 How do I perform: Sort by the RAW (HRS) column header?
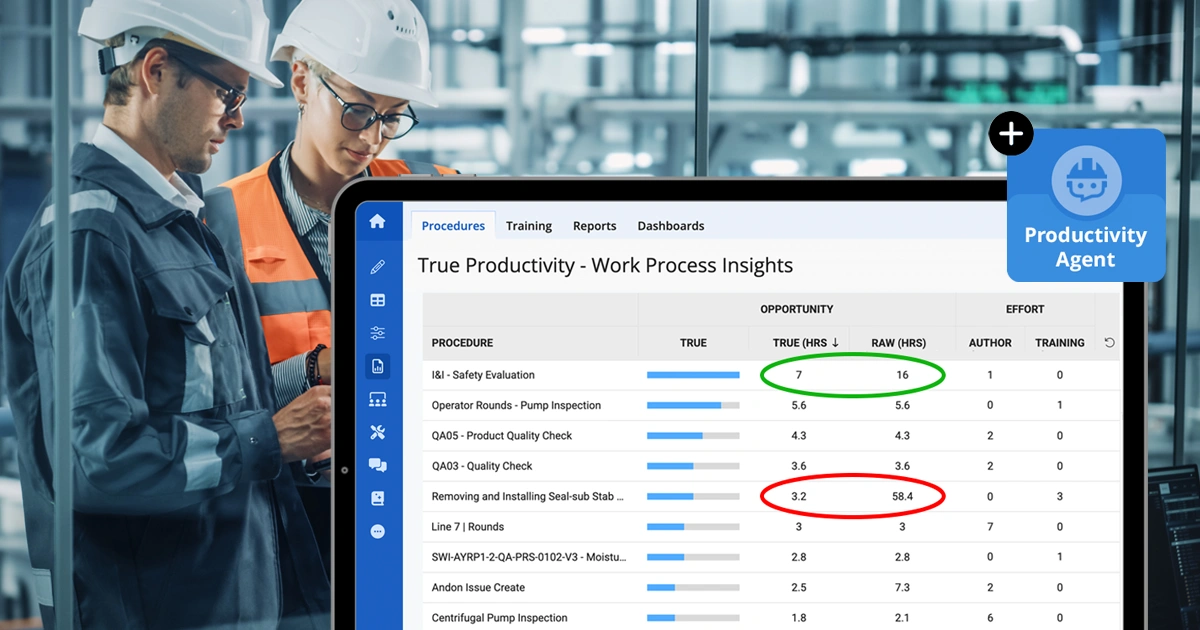pos(898,343)
